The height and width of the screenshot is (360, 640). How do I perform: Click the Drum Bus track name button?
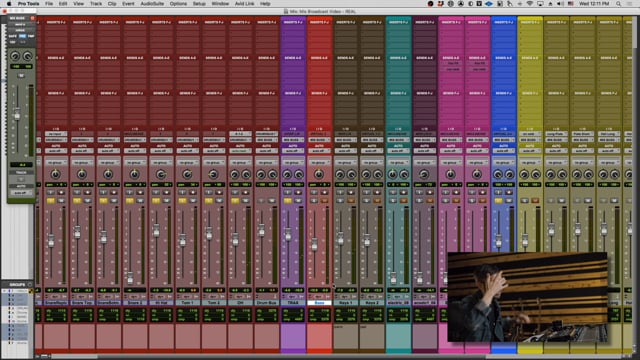pyautogui.click(x=266, y=302)
